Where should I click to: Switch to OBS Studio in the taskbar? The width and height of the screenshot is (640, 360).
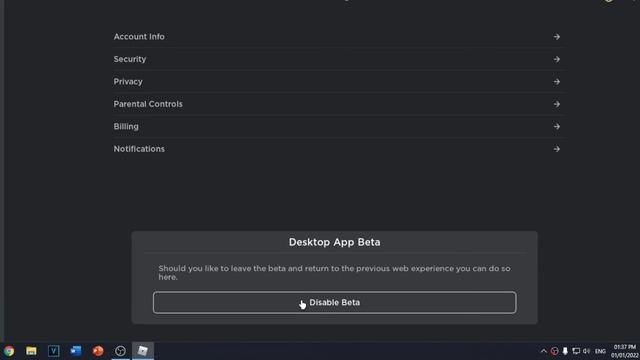coord(120,351)
